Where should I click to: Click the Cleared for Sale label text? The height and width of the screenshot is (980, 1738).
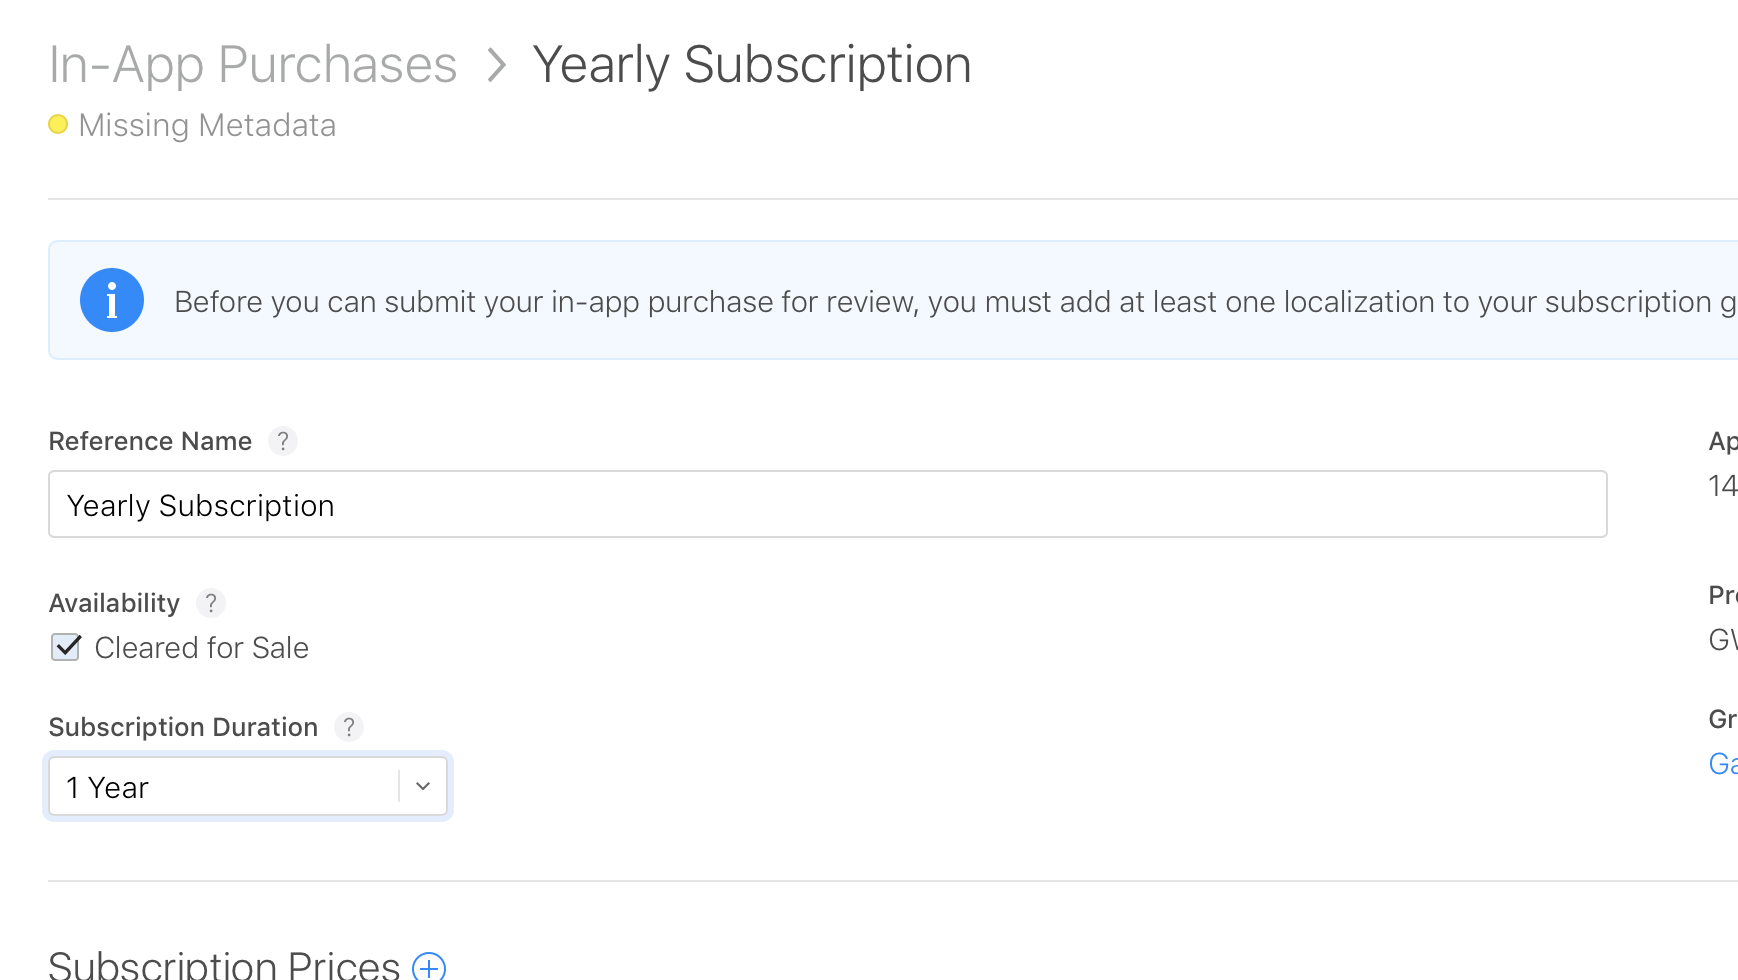tap(202, 648)
